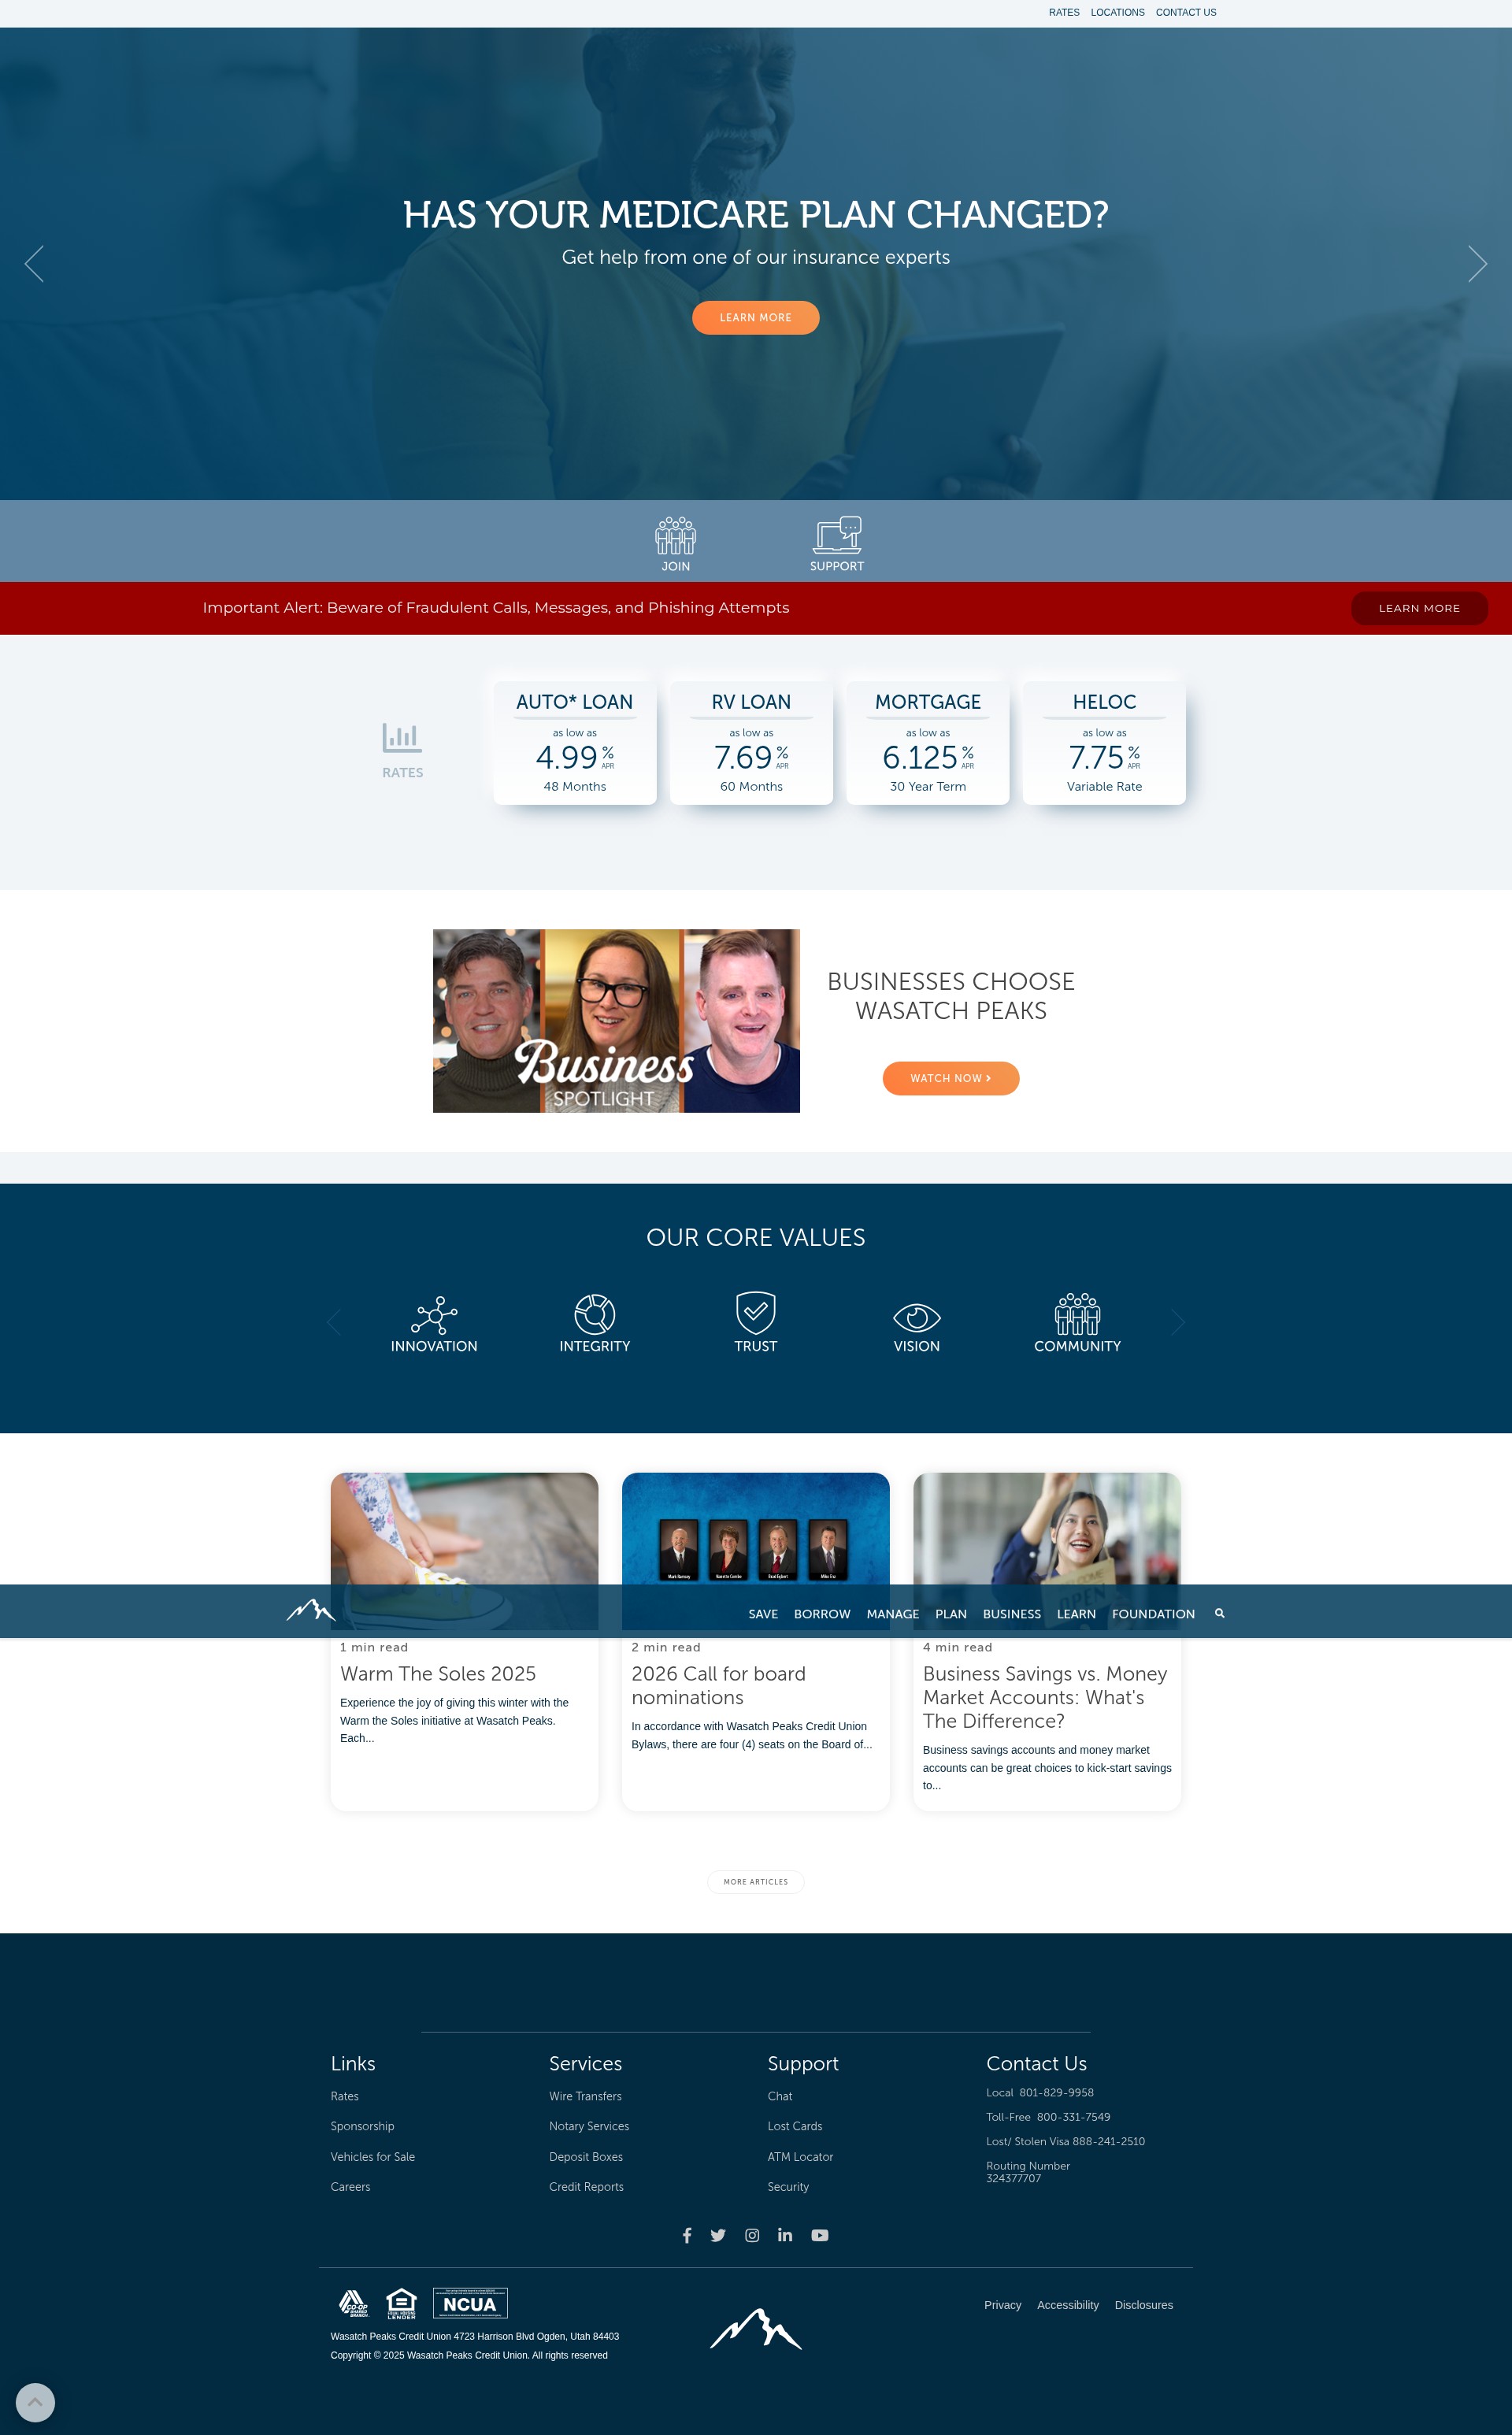Select the Vision eye icon
This screenshot has width=1512, height=2435.
click(x=917, y=1318)
